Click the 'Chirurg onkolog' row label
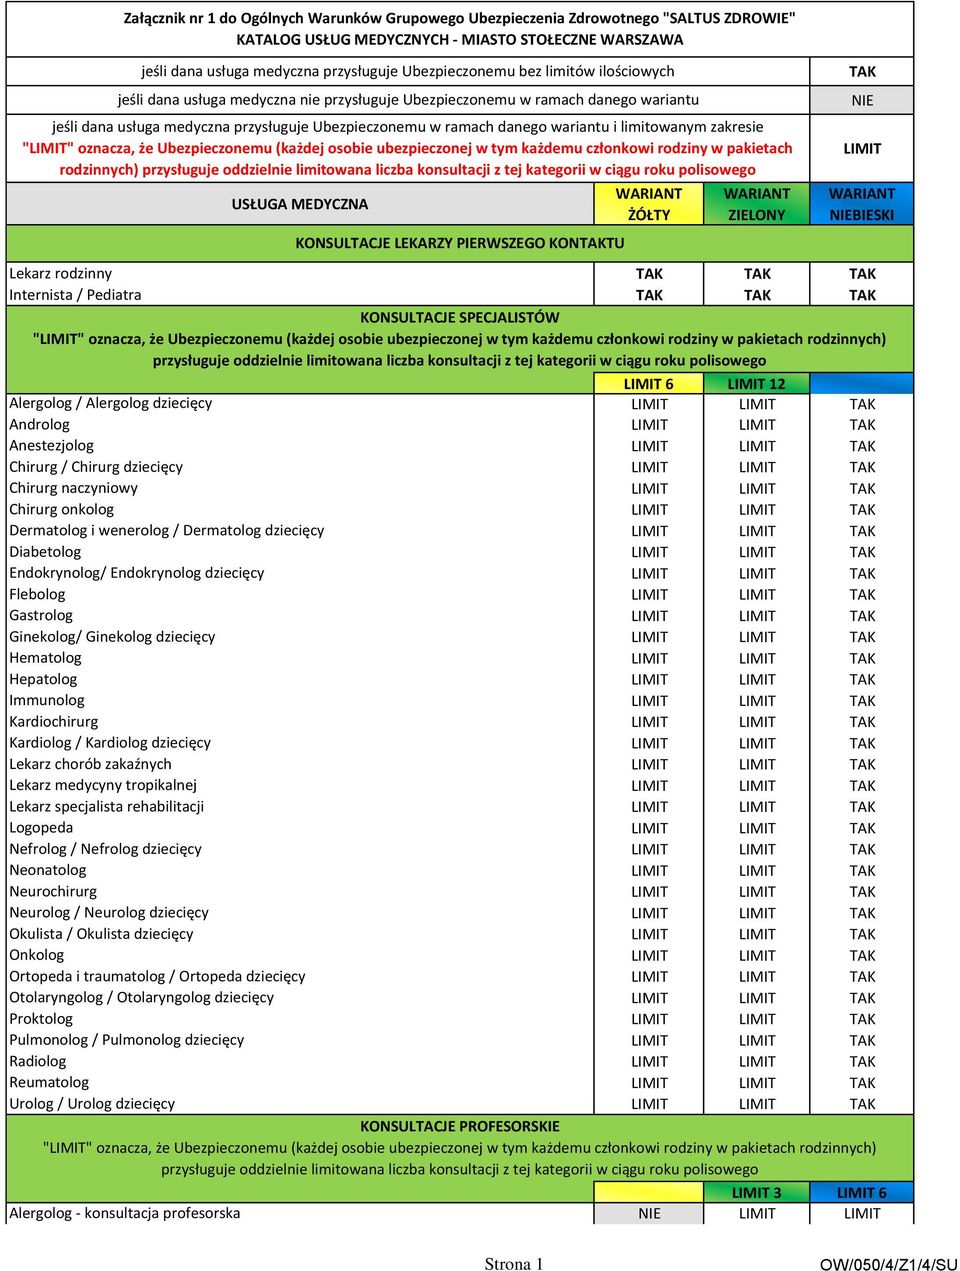Viewport: 960px width, 1271px height. [x=61, y=509]
